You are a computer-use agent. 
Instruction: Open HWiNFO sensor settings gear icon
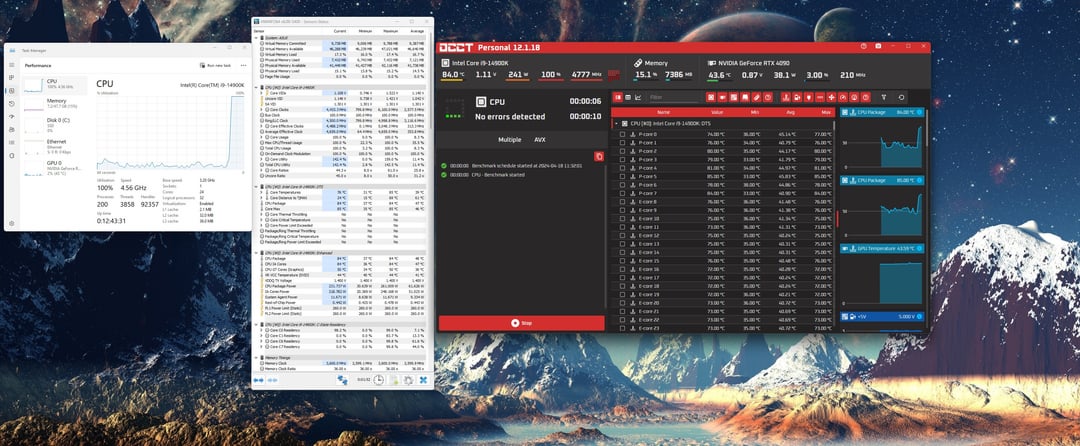tap(408, 380)
